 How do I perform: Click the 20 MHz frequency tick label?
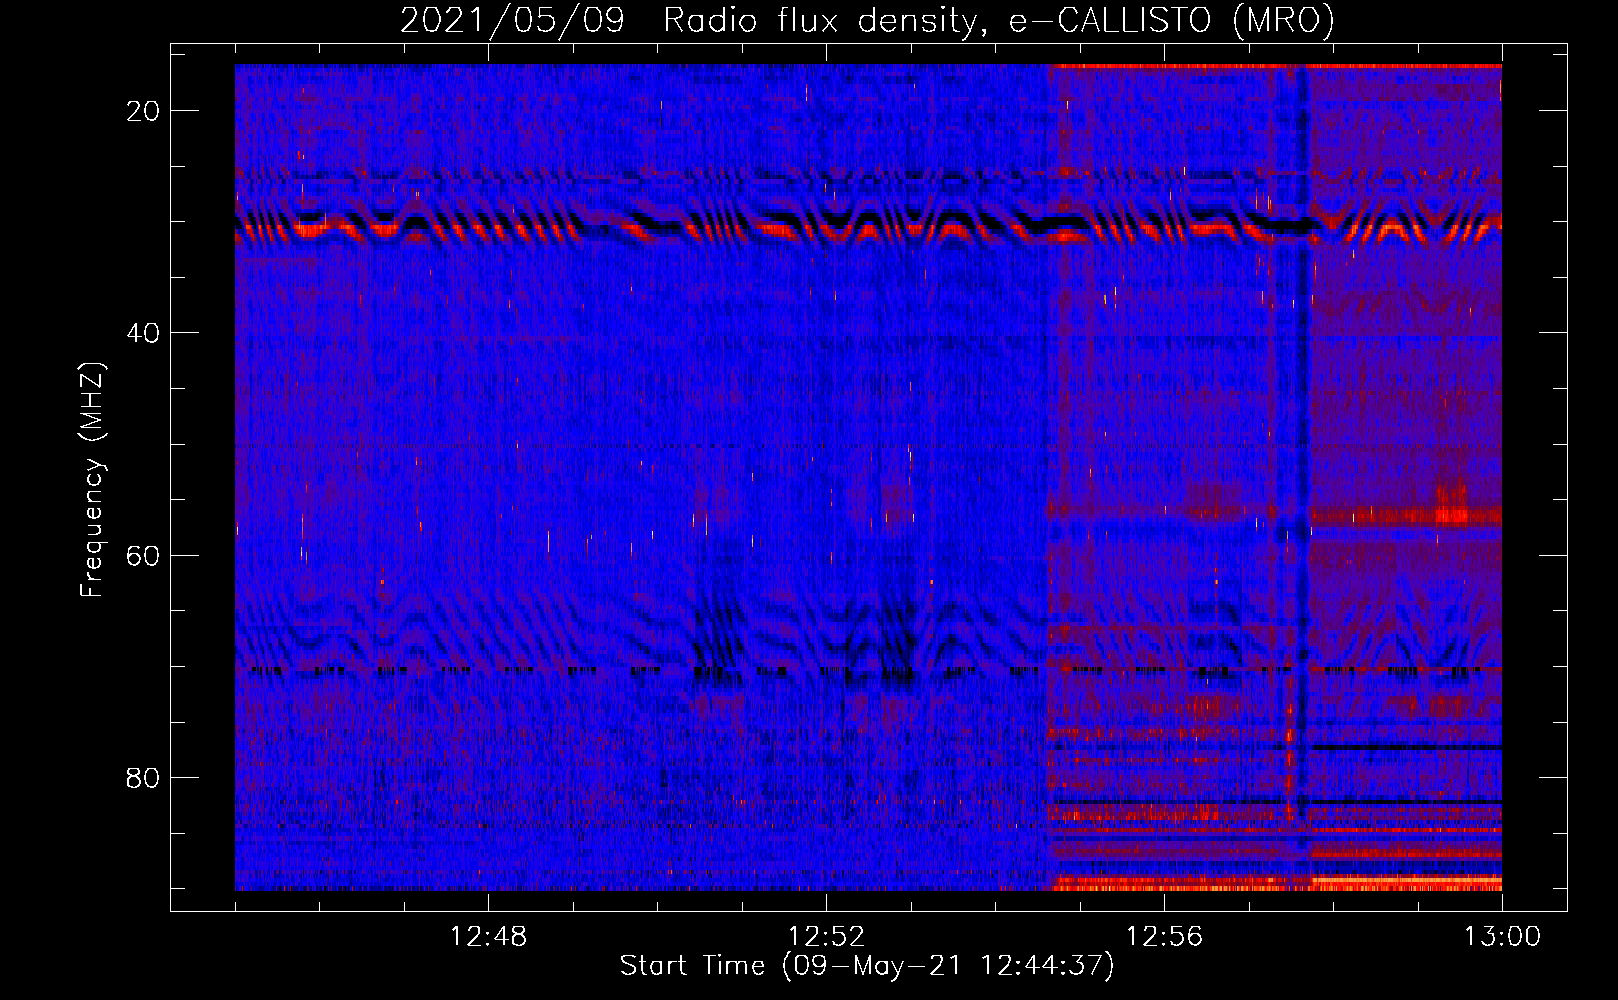click(x=143, y=111)
